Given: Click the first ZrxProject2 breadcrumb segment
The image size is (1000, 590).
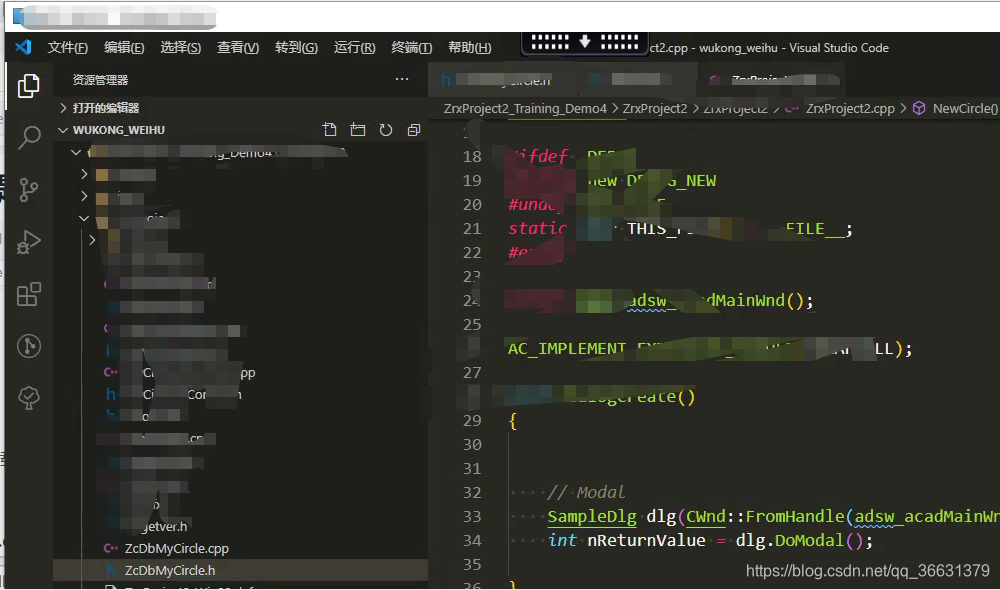Looking at the screenshot, I should coord(655,108).
